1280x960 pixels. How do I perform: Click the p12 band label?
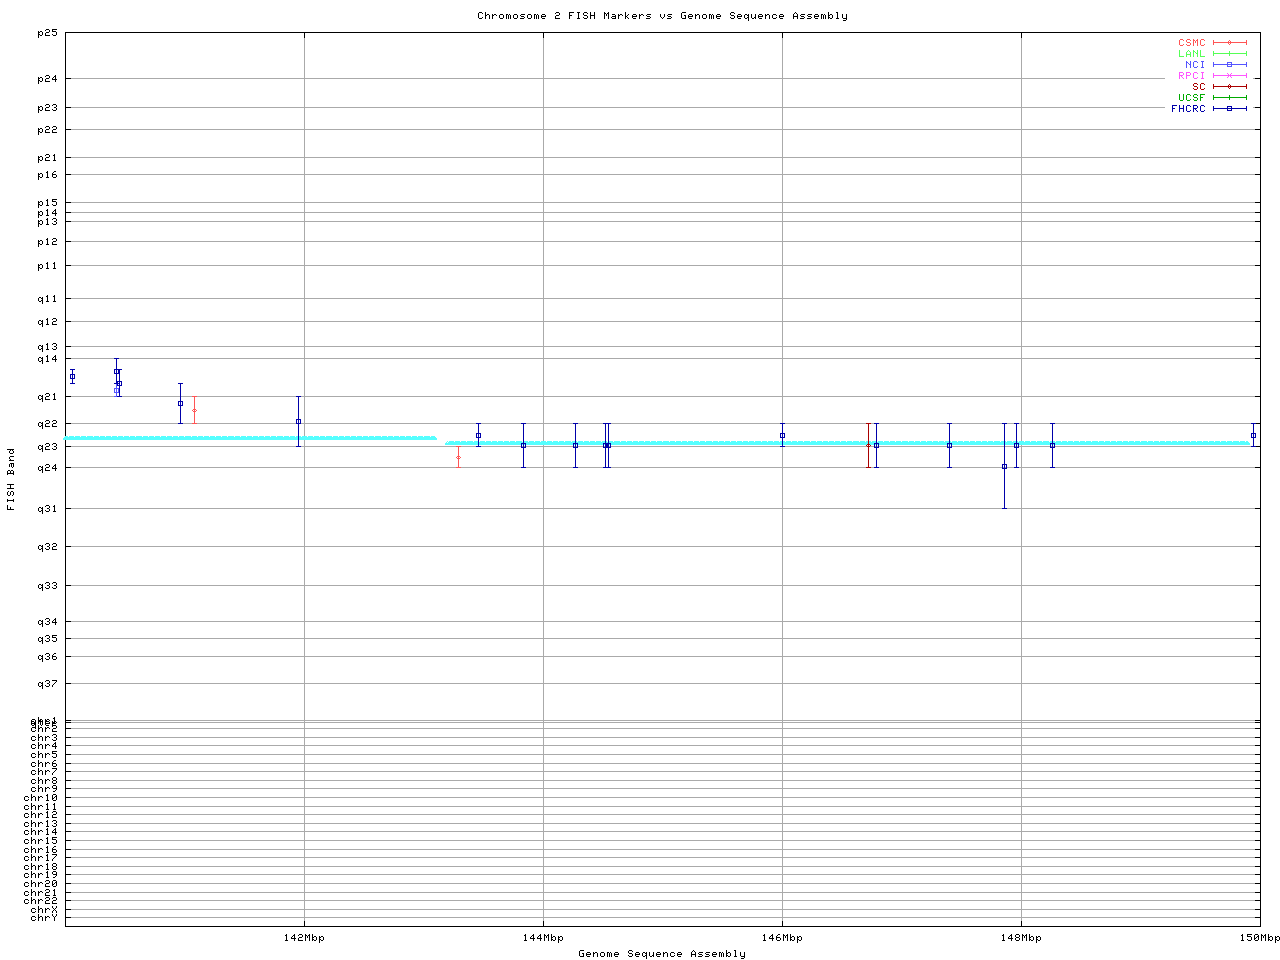(47, 242)
